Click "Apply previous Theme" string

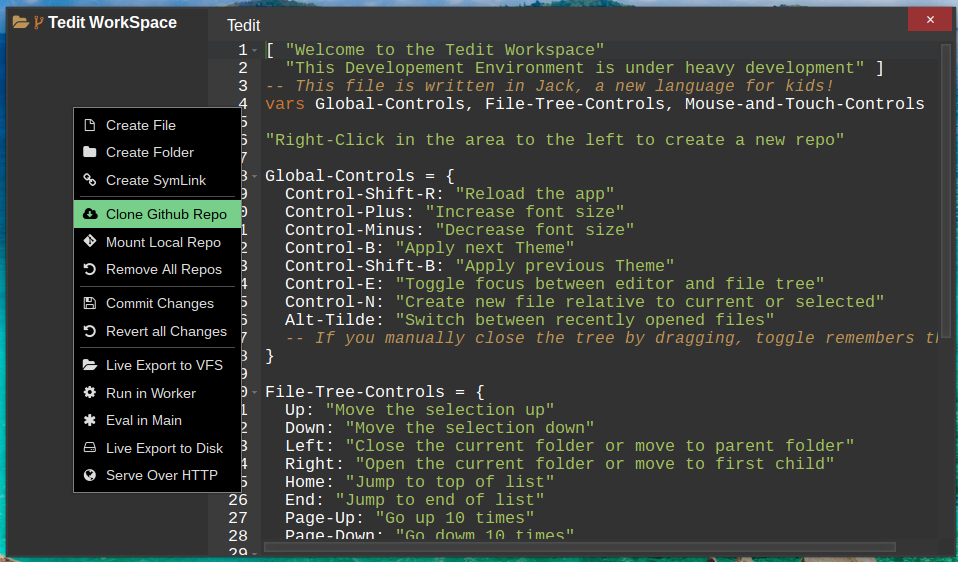click(x=565, y=266)
